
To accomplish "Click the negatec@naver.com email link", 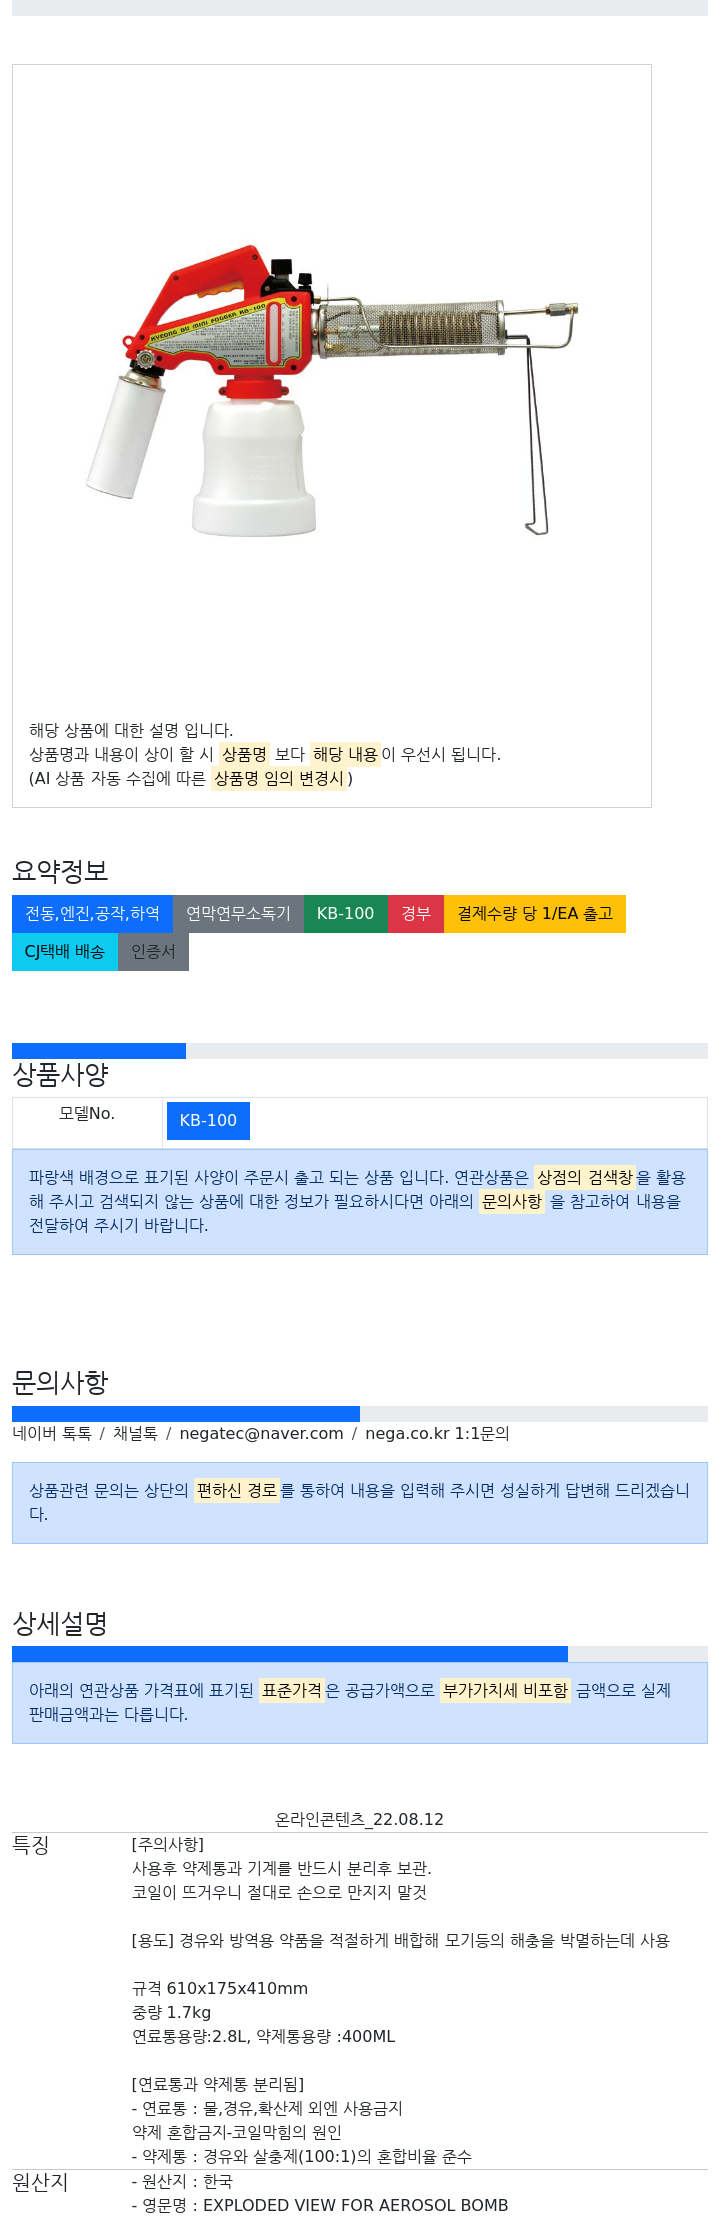I will [261, 1434].
